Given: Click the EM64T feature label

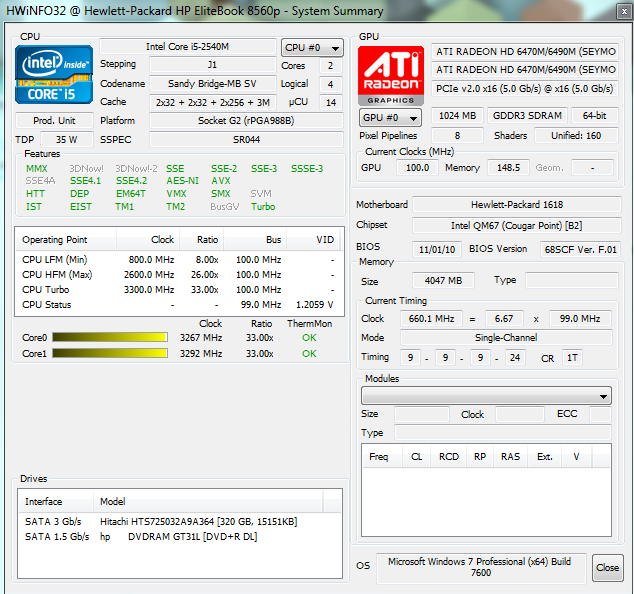Looking at the screenshot, I should pos(131,194).
